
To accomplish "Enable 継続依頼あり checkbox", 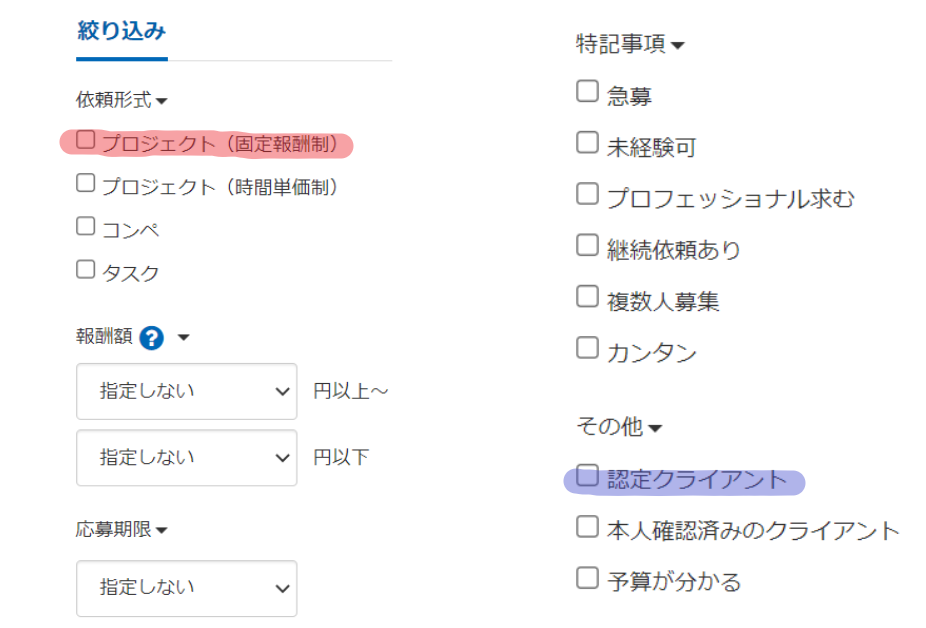I will (587, 245).
